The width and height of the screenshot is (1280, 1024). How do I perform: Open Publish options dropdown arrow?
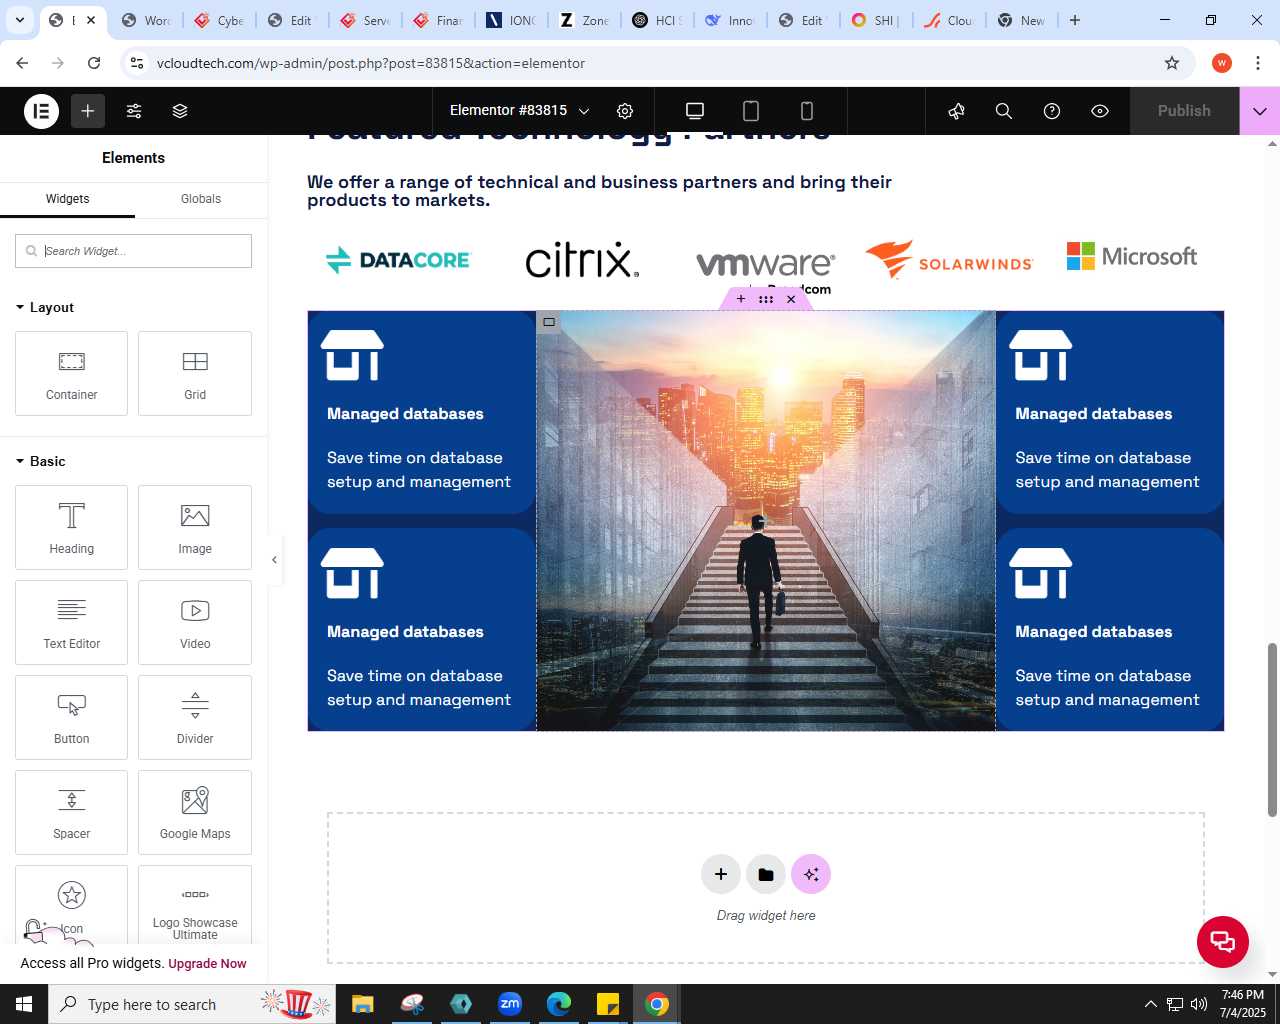(x=1260, y=111)
